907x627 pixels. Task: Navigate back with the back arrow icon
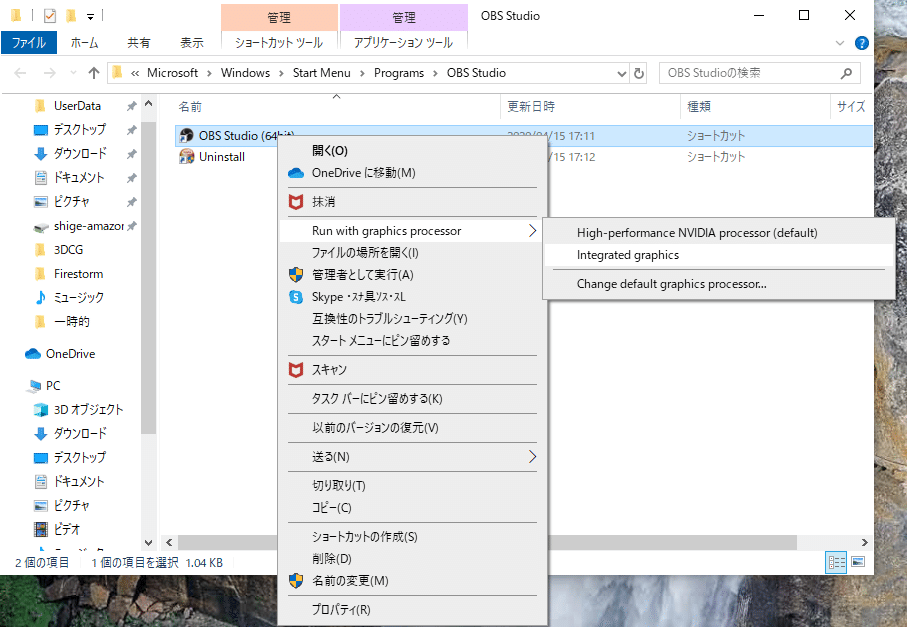pyautogui.click(x=20, y=73)
